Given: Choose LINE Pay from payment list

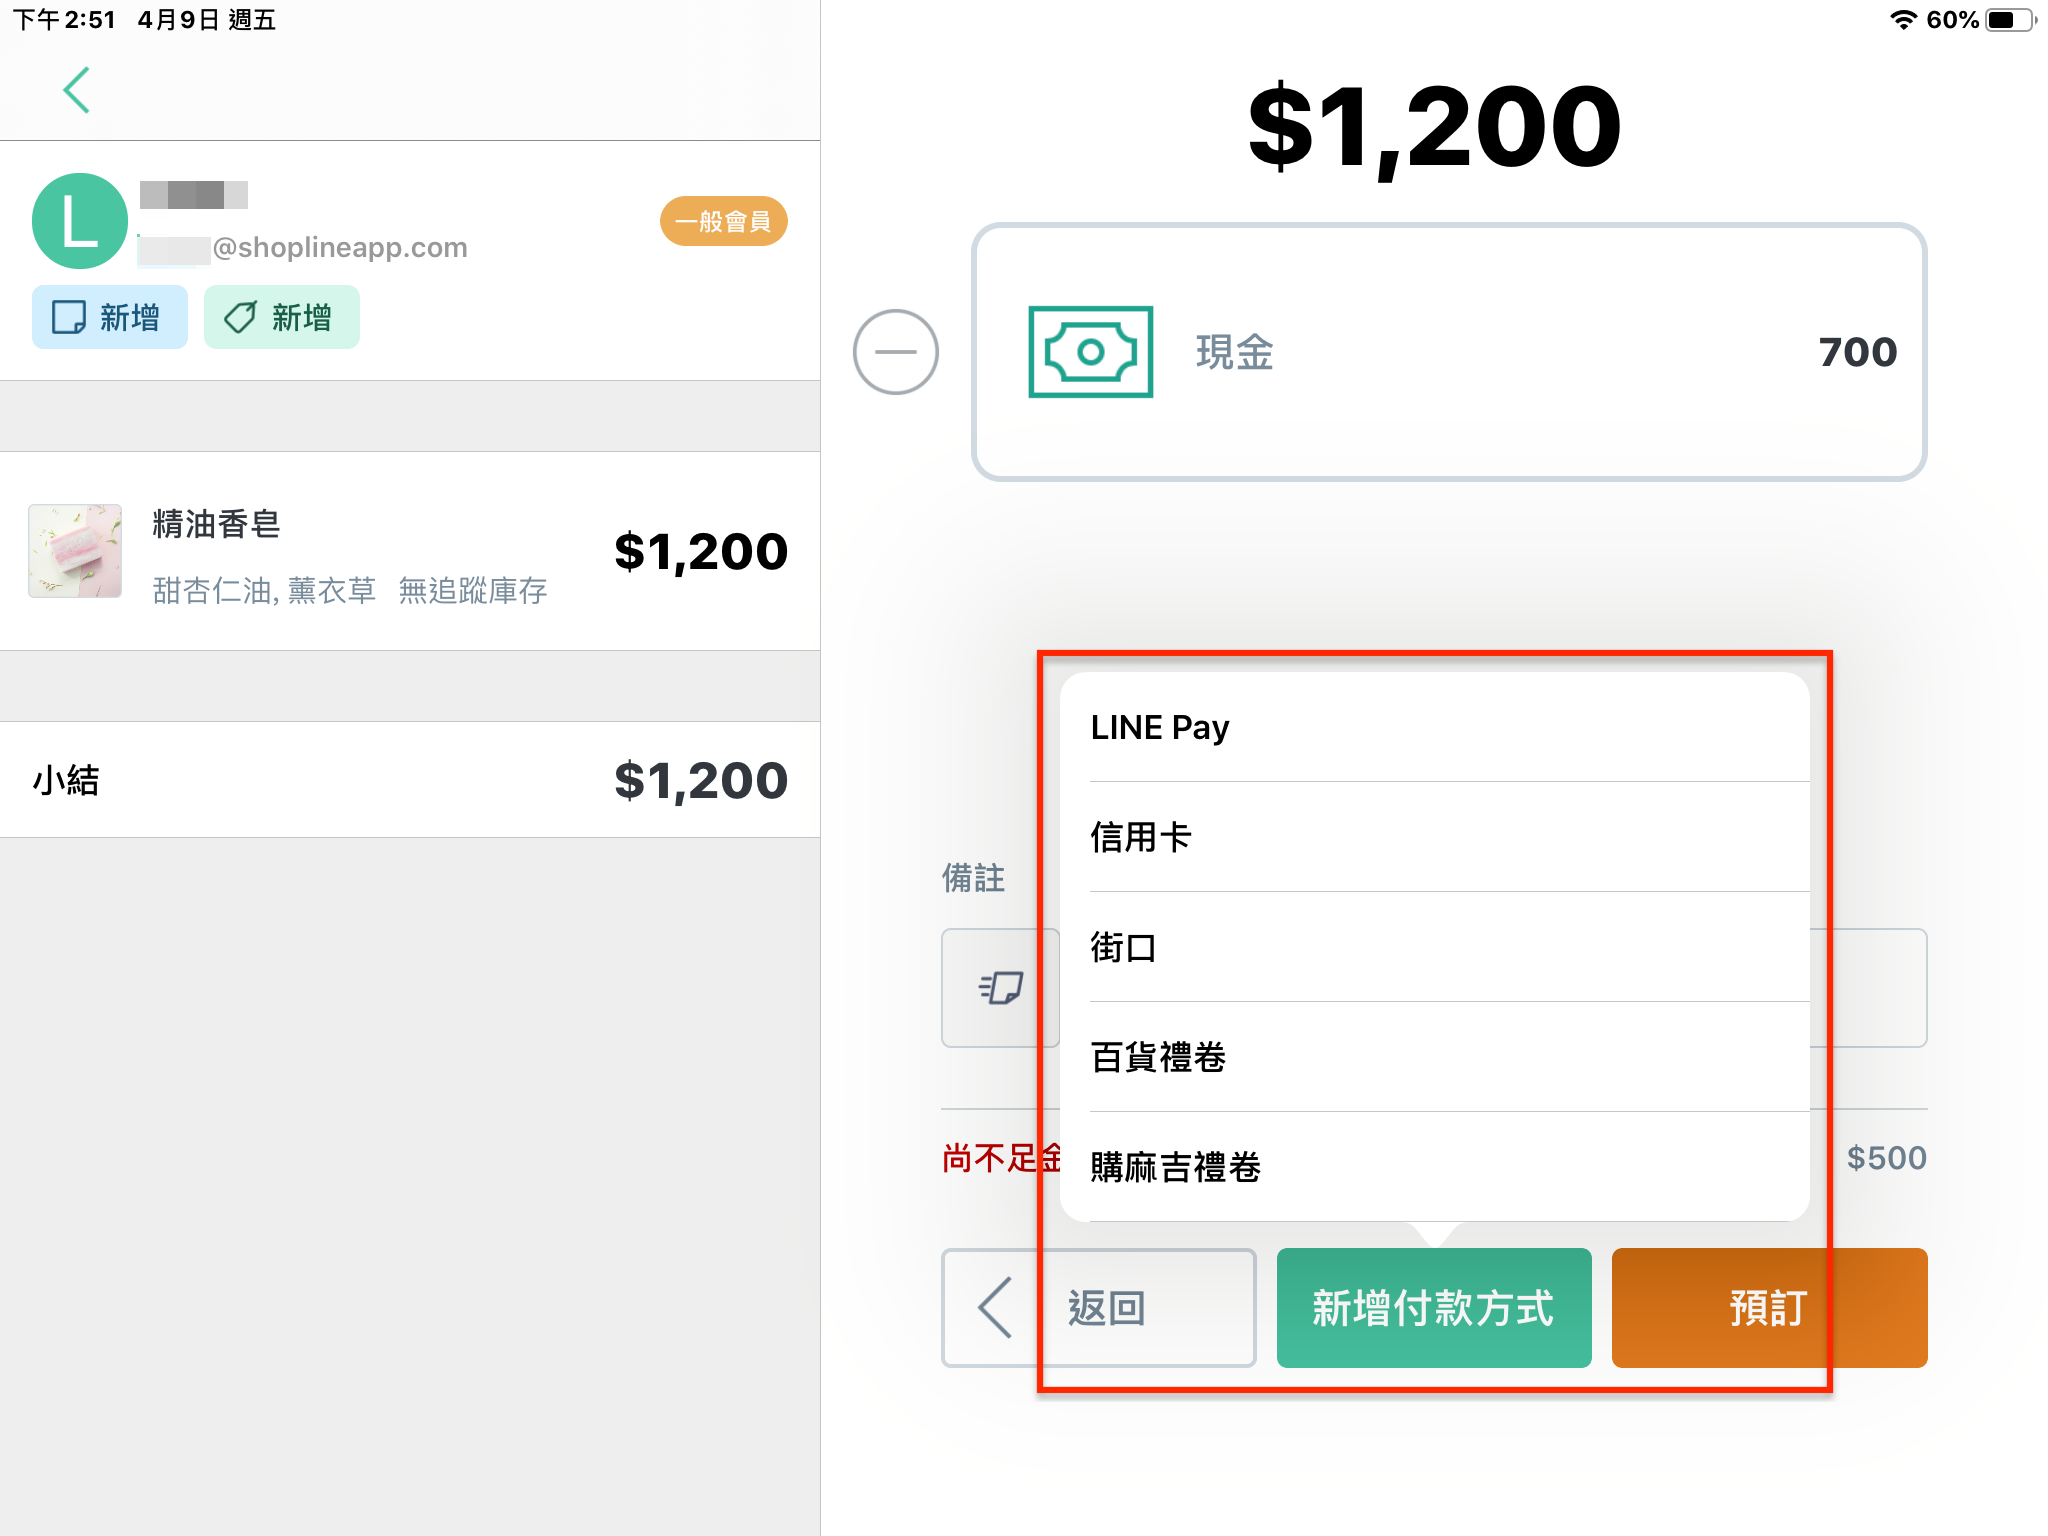Looking at the screenshot, I should [x=1435, y=727].
